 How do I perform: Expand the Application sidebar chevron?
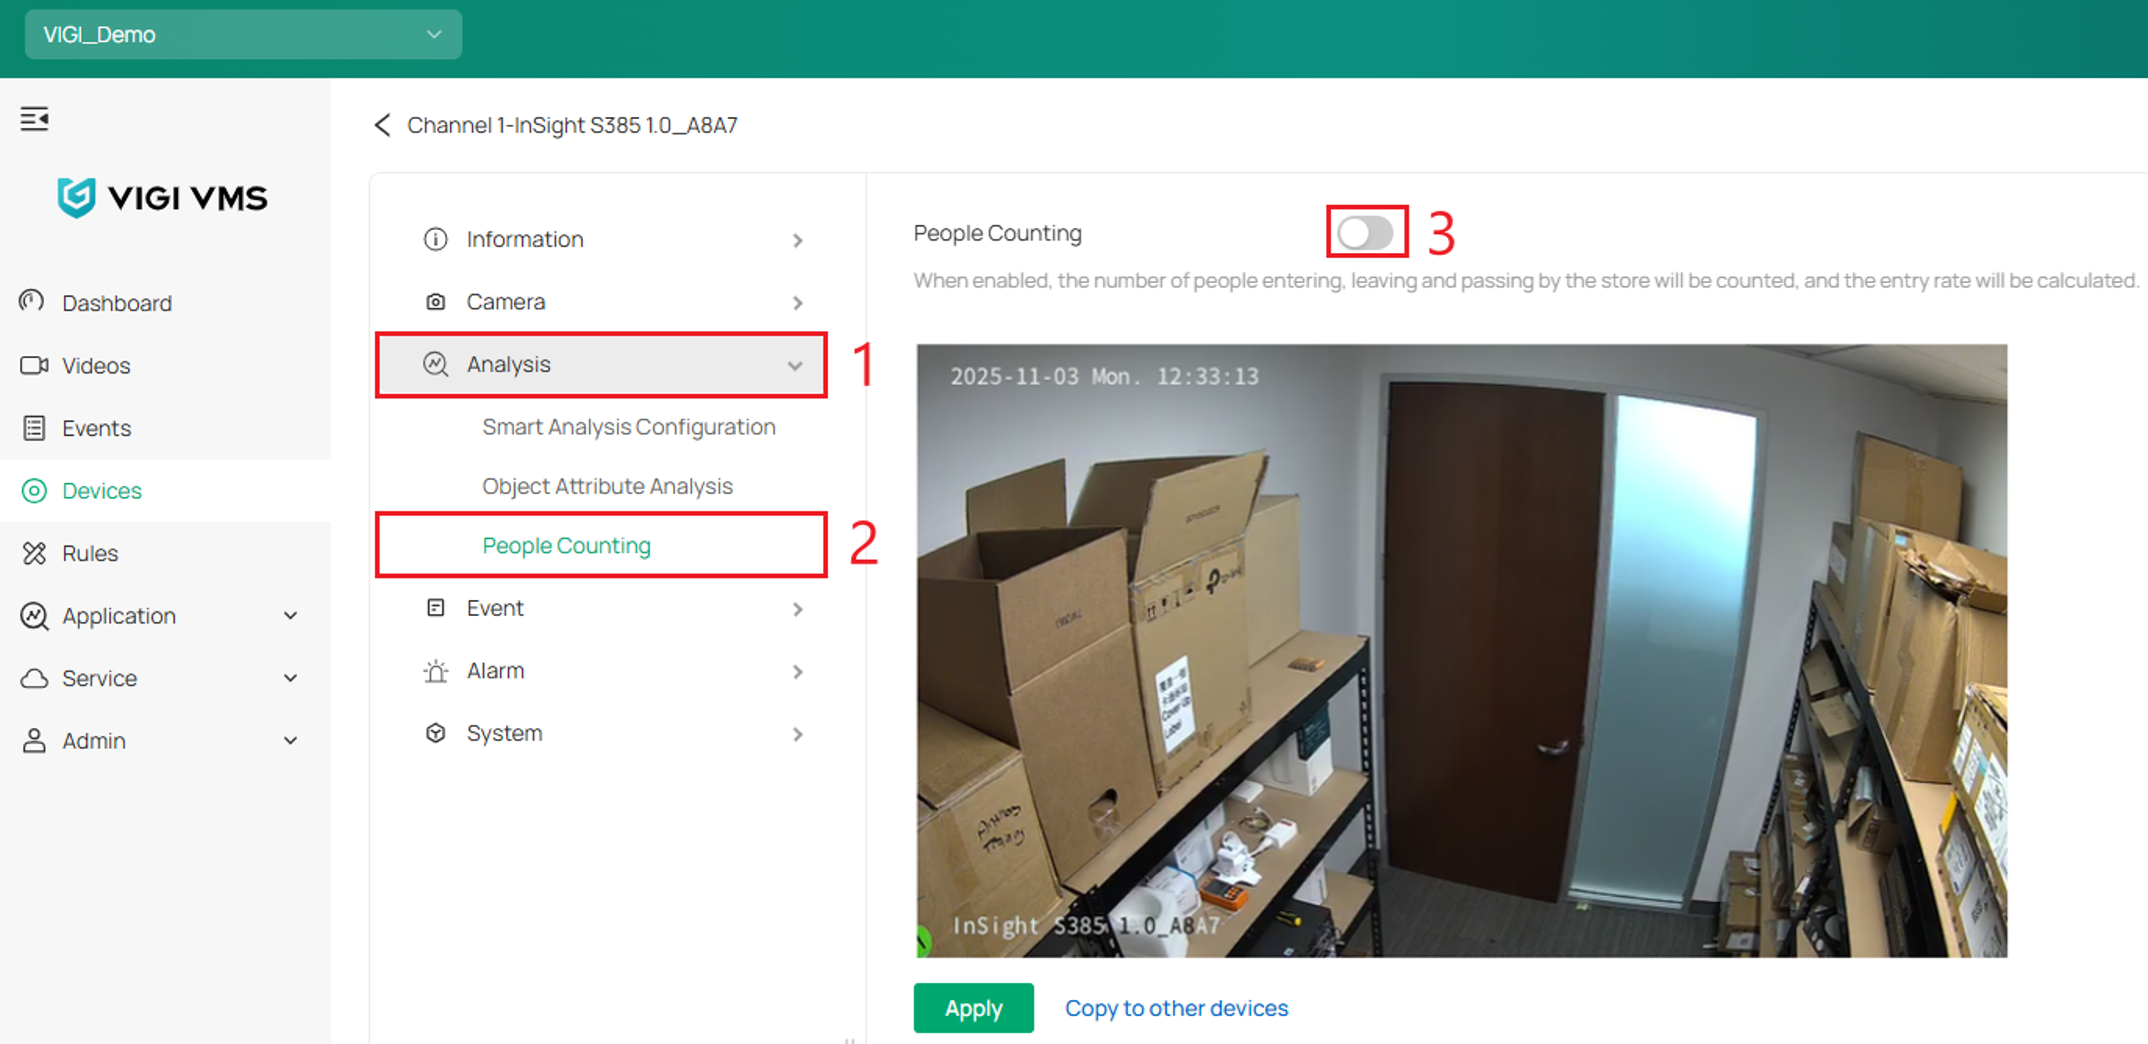pos(290,616)
